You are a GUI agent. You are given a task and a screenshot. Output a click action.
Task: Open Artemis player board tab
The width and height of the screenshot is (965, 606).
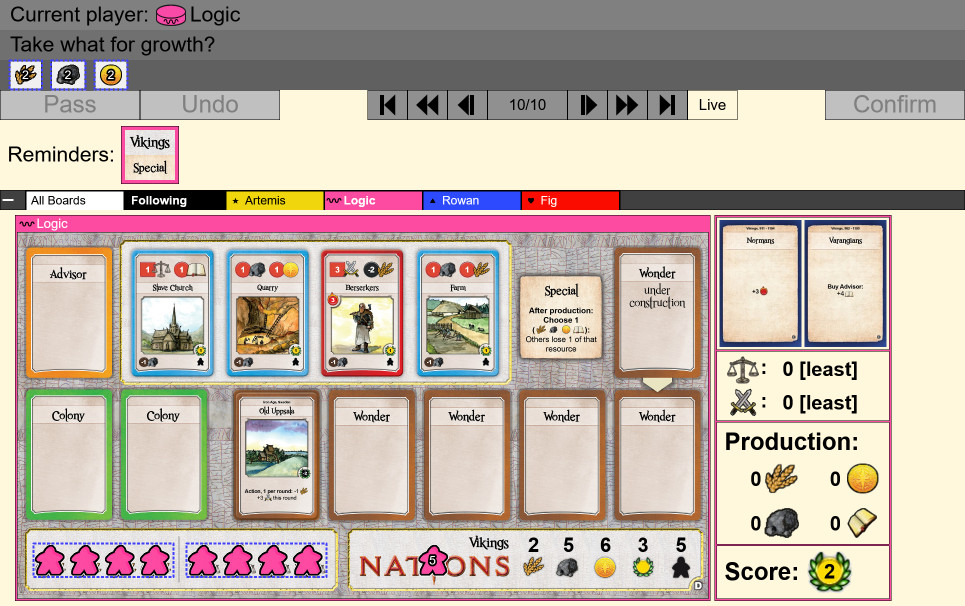coord(275,201)
